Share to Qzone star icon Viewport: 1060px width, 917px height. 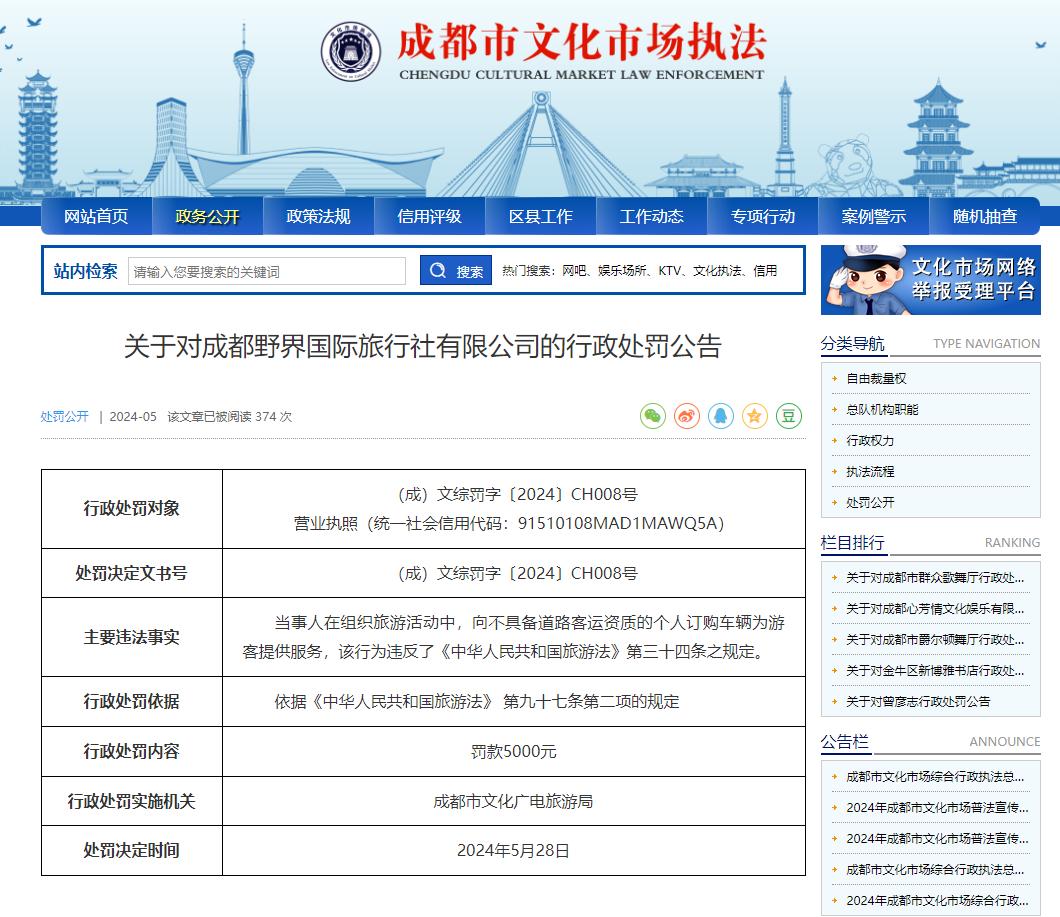point(754,416)
